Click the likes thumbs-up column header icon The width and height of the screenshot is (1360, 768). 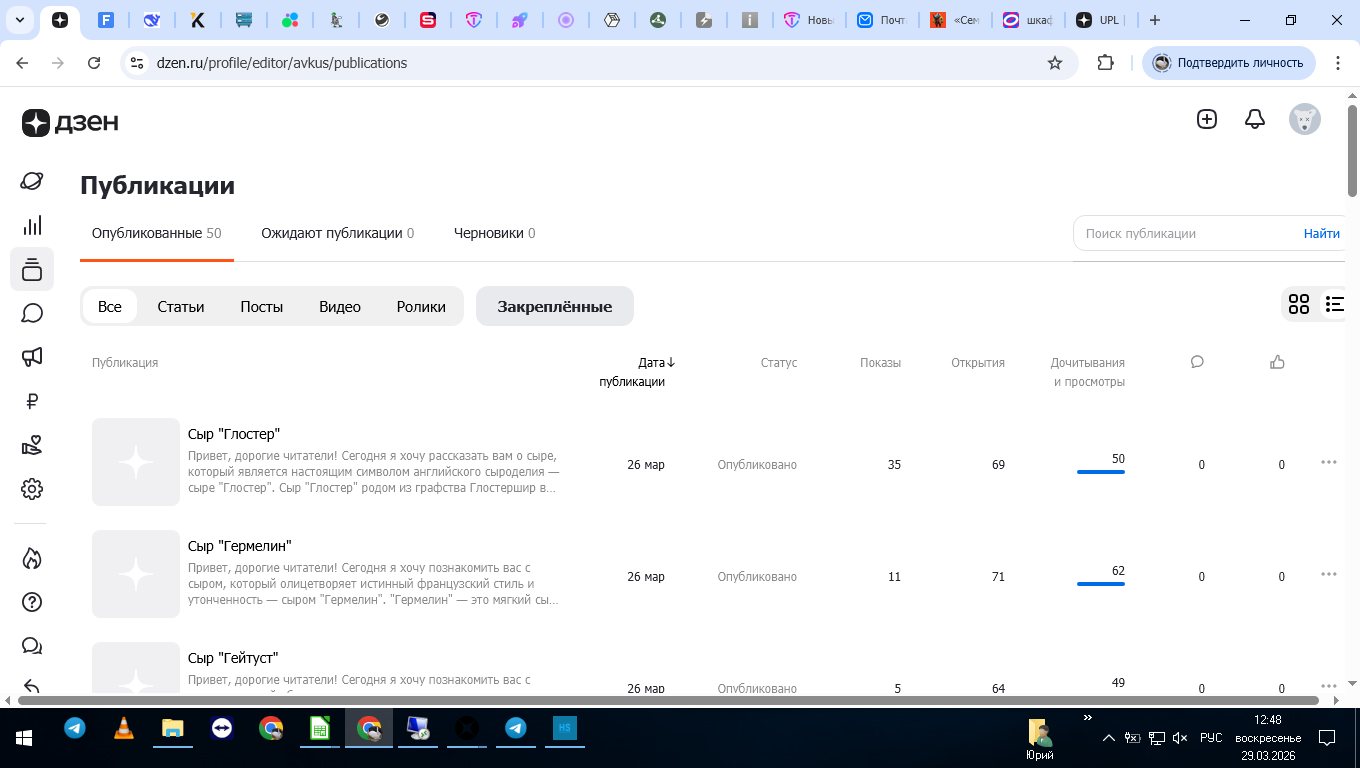click(x=1277, y=362)
